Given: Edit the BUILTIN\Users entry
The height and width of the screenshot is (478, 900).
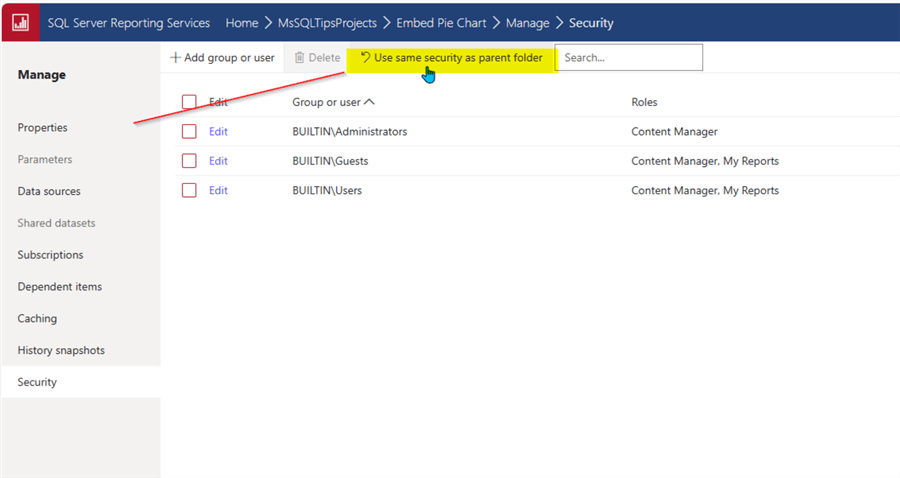Looking at the screenshot, I should click(x=218, y=190).
